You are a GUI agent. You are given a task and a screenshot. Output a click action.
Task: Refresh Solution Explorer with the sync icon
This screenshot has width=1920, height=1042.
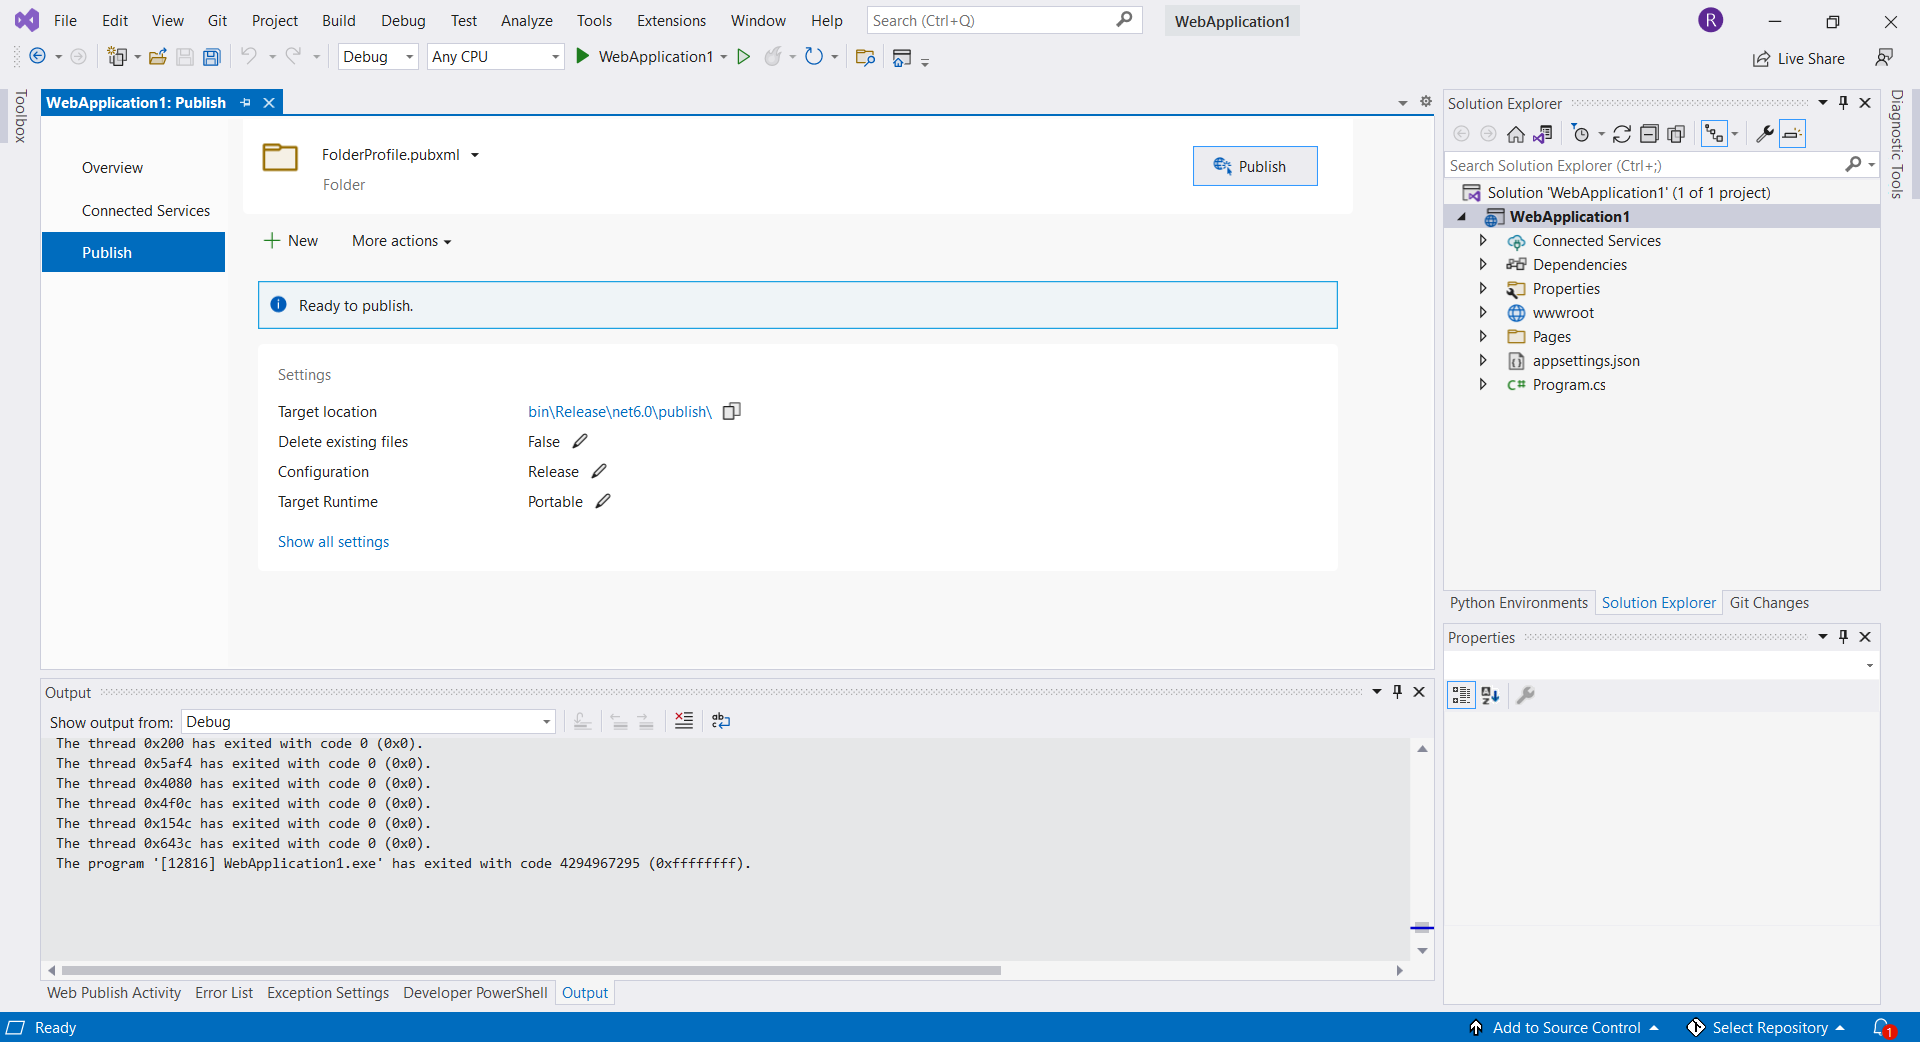pyautogui.click(x=1622, y=134)
